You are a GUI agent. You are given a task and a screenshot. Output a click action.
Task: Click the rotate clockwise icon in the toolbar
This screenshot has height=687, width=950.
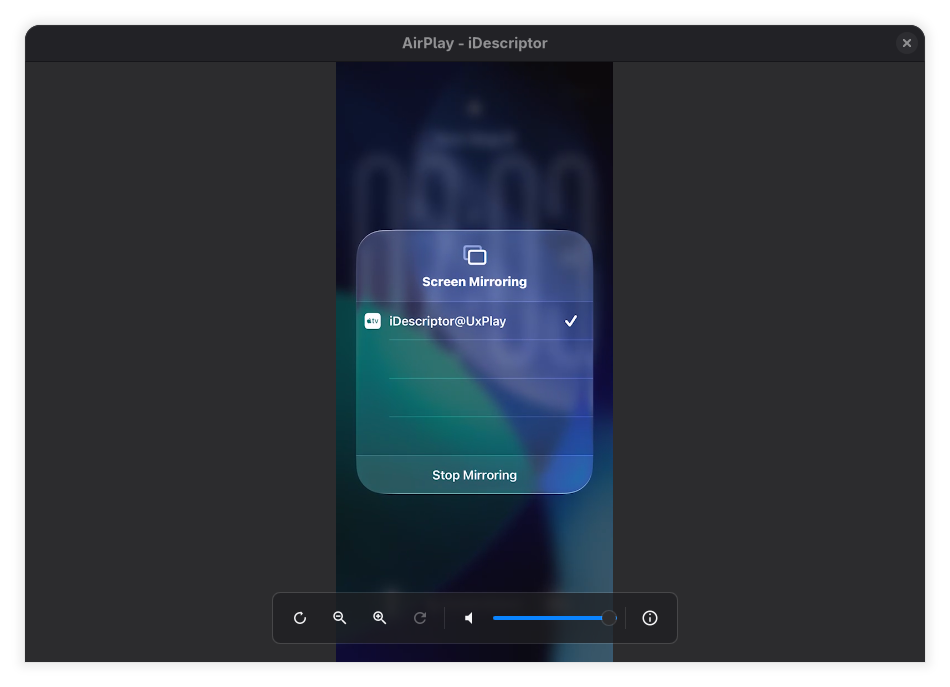click(x=420, y=618)
